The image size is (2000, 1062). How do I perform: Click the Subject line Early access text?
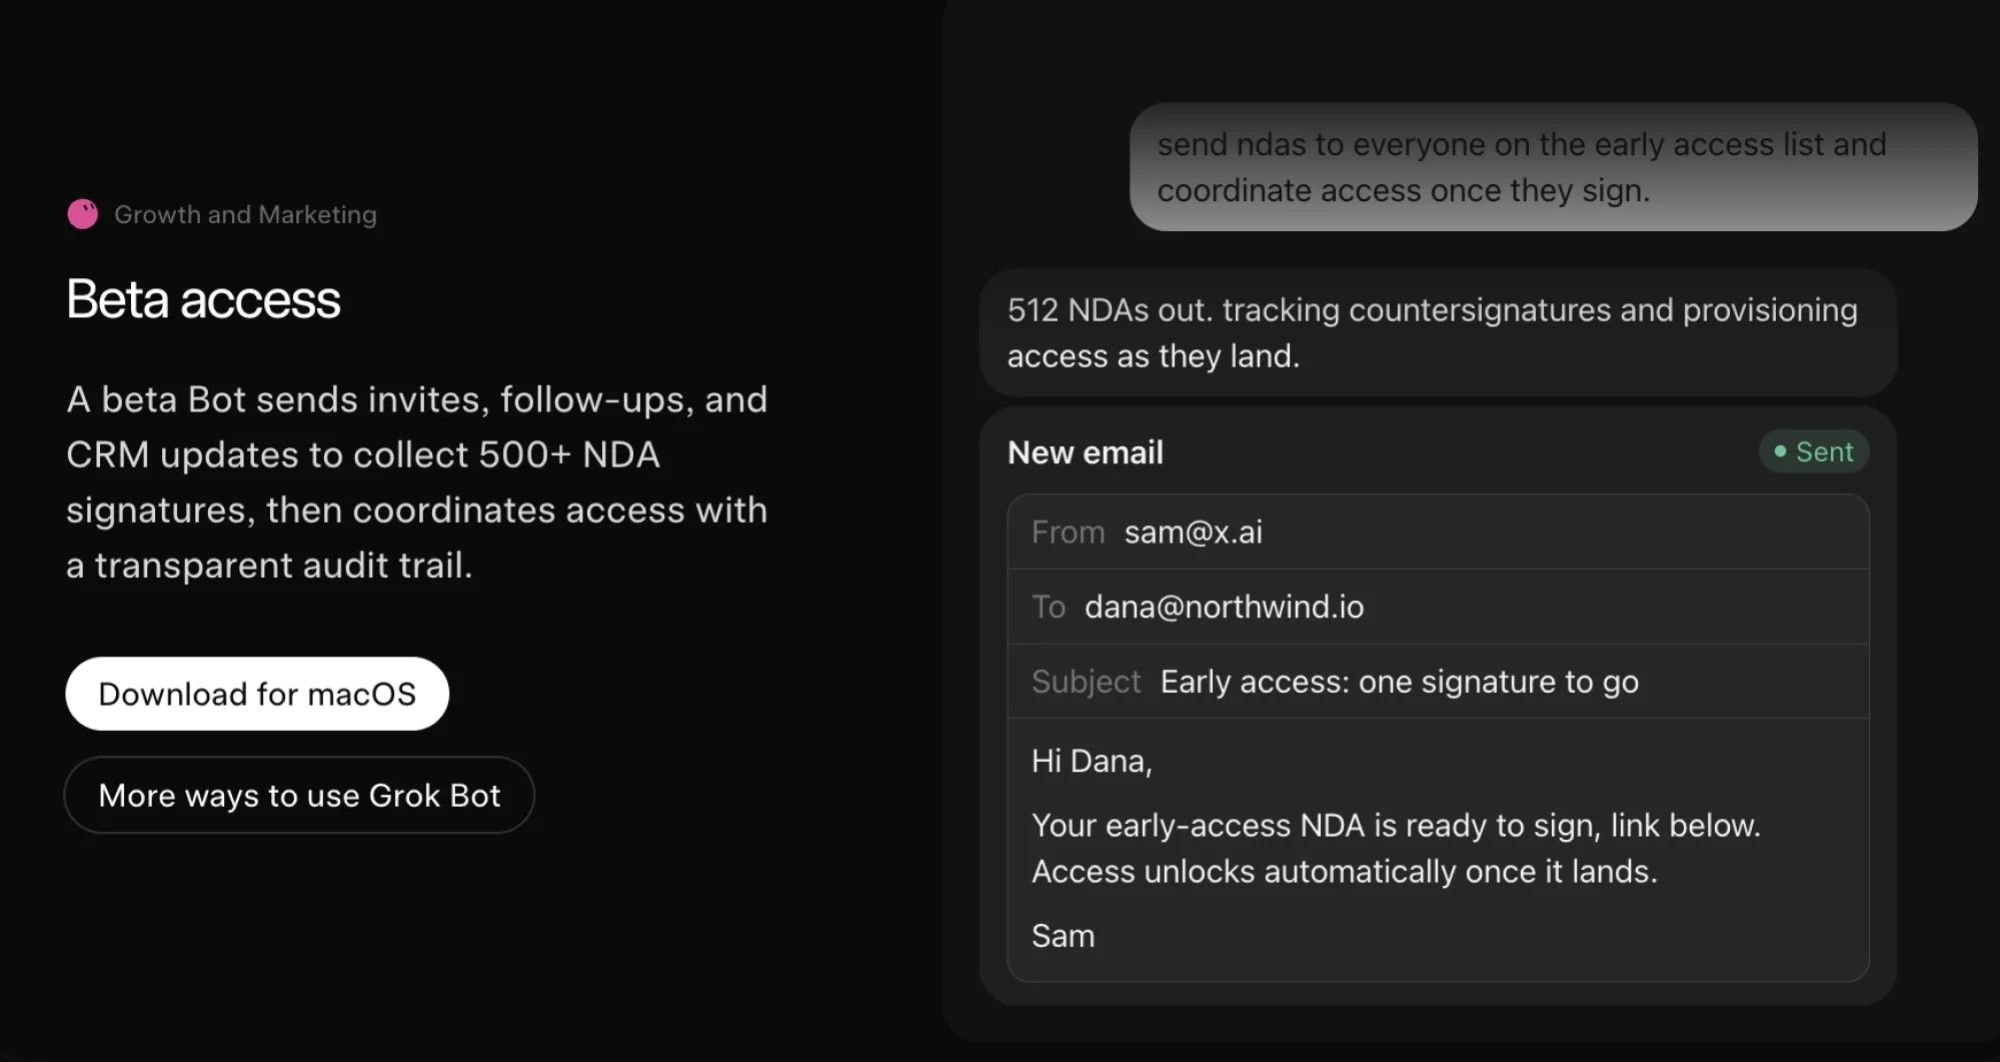point(1399,682)
